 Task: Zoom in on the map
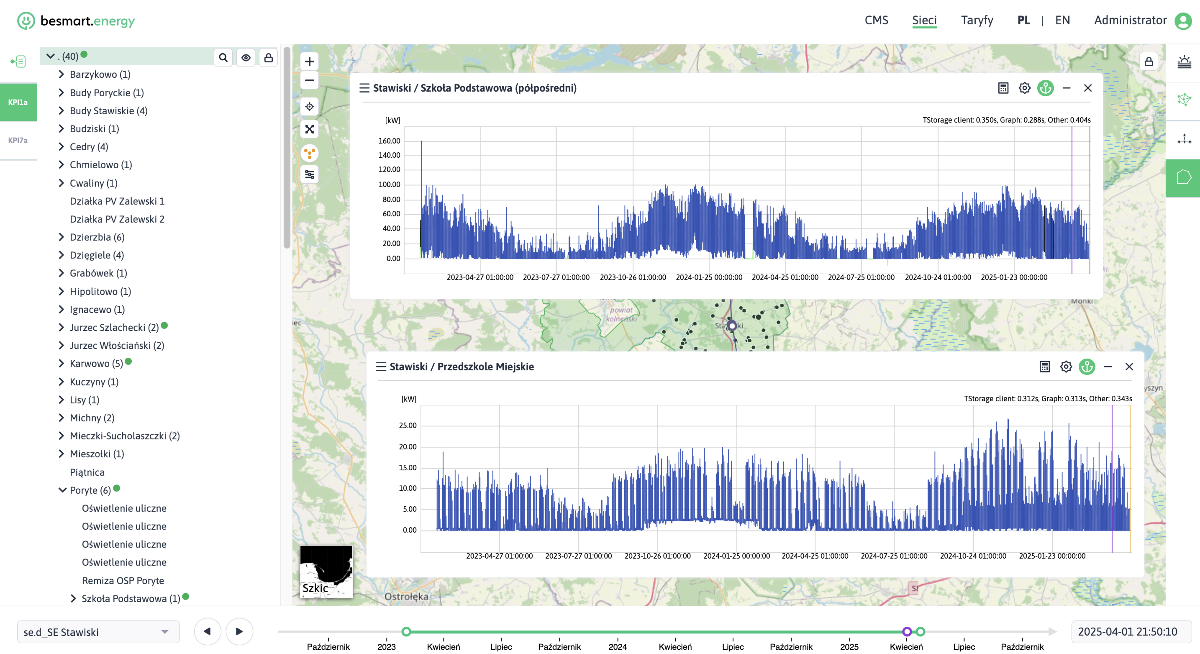coord(310,61)
